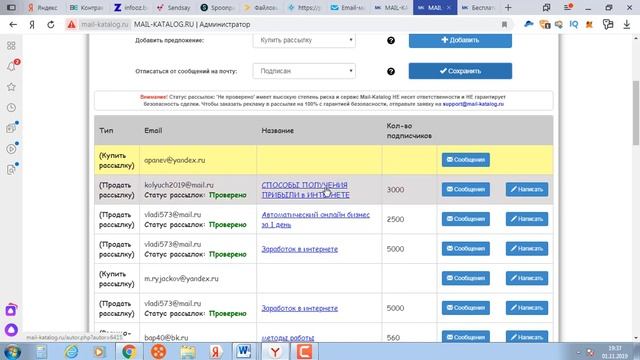Screen dimensions: 640x360
Task: Click the "Кол-во подписчиков" column header
Action: [409, 131]
